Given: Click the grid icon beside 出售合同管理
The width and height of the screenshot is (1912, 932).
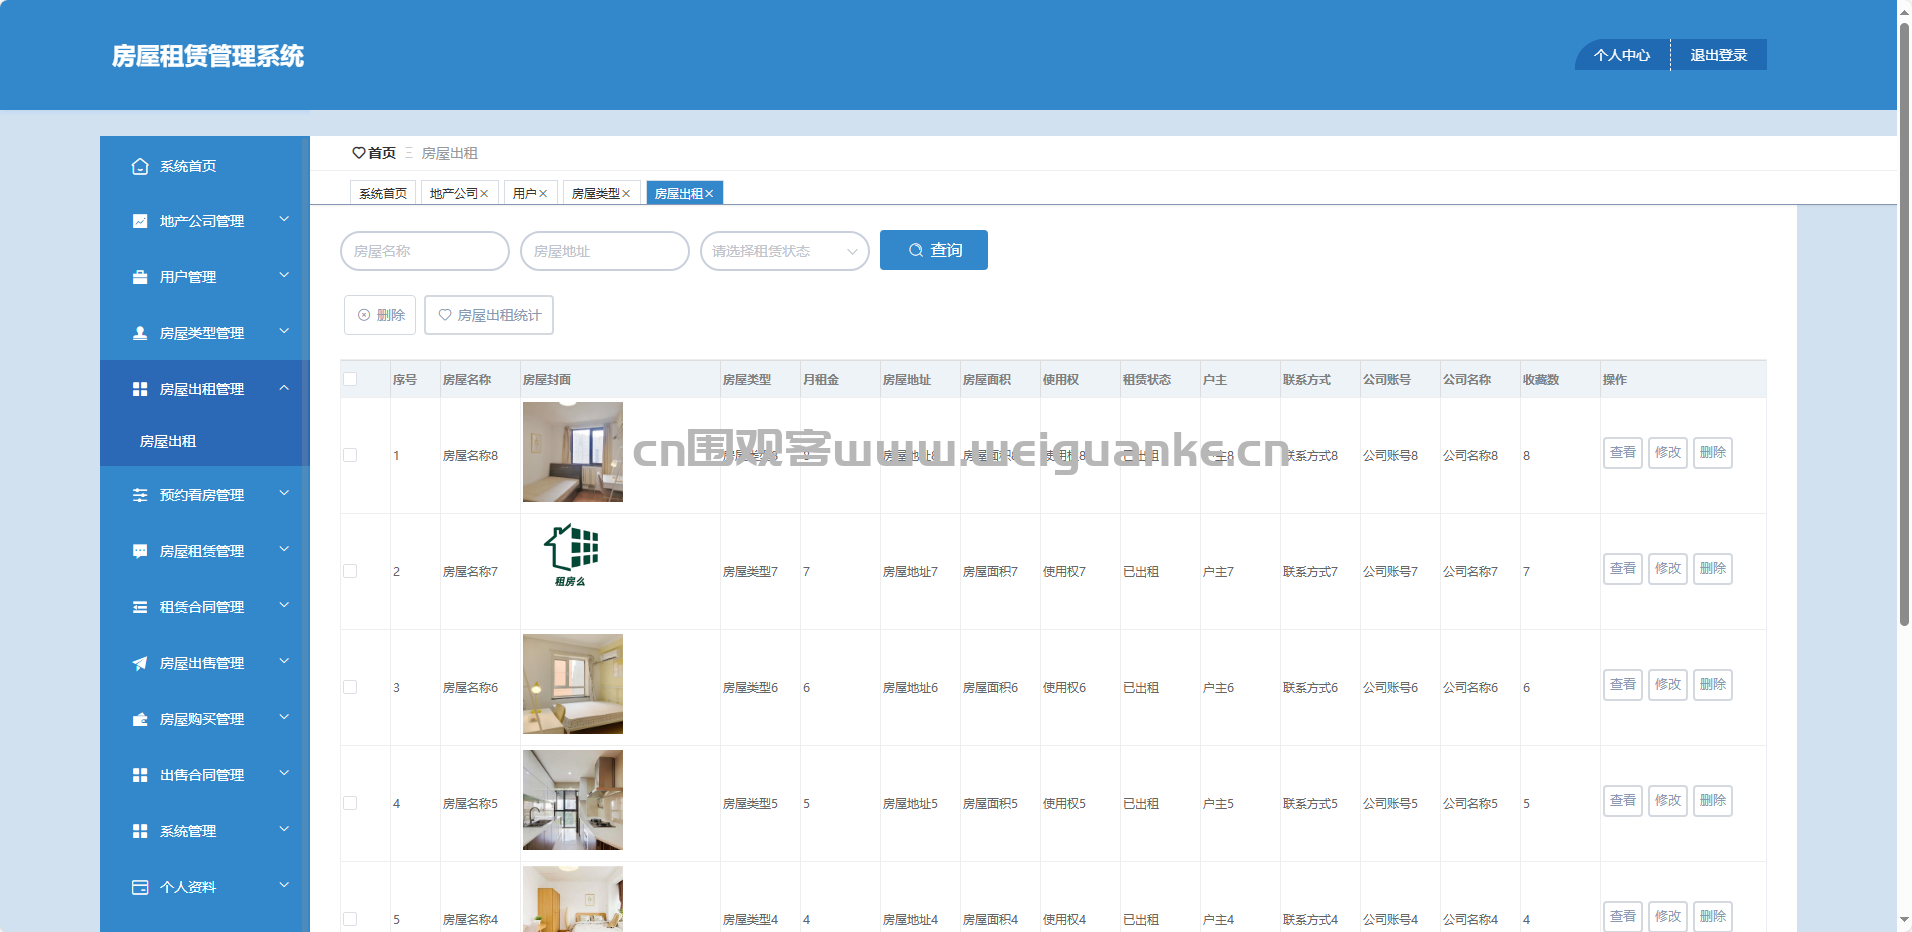Looking at the screenshot, I should click(140, 775).
